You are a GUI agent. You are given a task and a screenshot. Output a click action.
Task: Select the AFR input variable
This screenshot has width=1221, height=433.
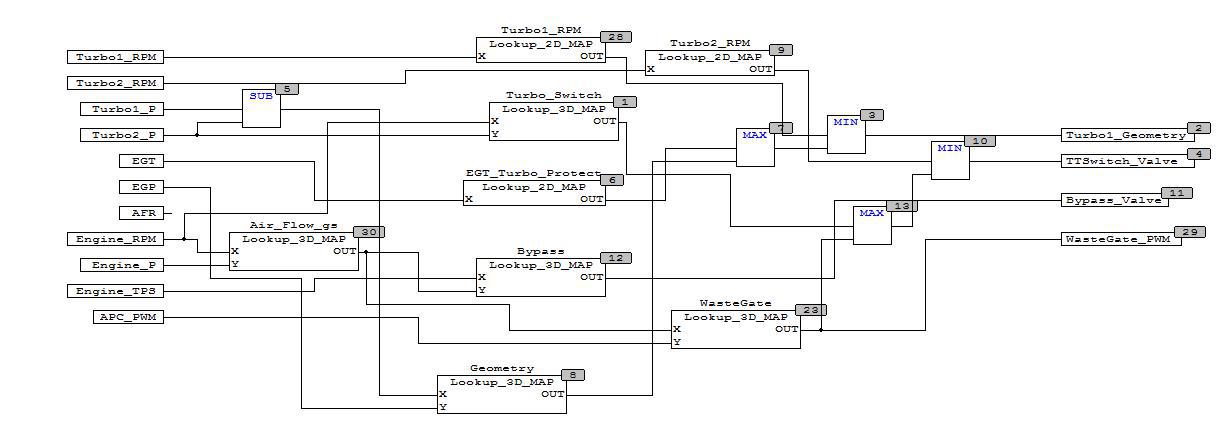142,213
